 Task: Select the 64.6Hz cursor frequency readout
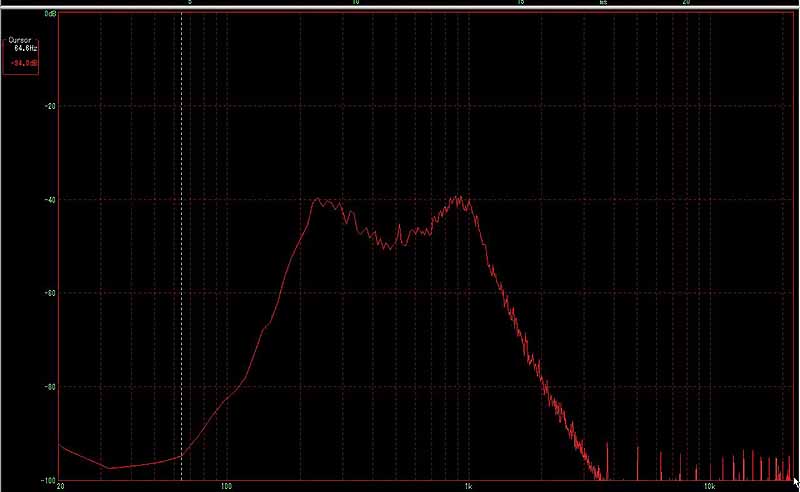(x=25, y=47)
